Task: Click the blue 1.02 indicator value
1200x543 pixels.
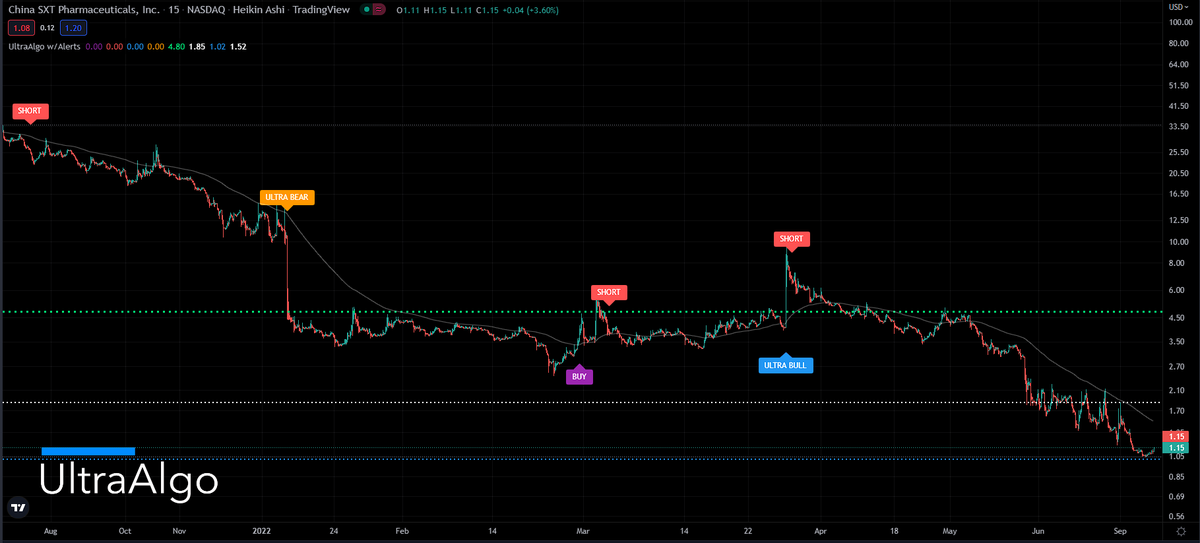Action: click(x=218, y=46)
